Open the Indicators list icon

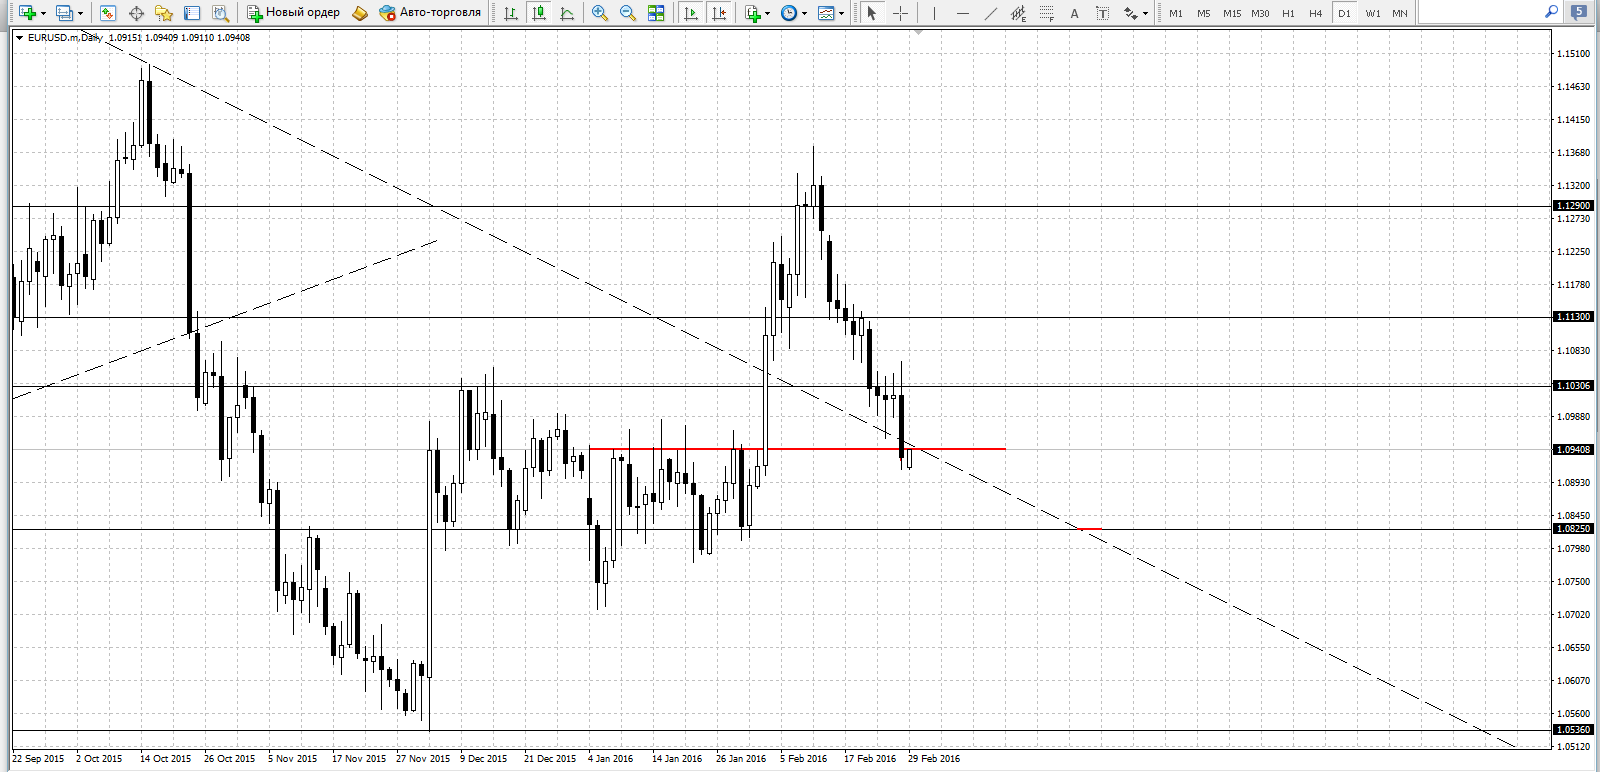pyautogui.click(x=752, y=13)
